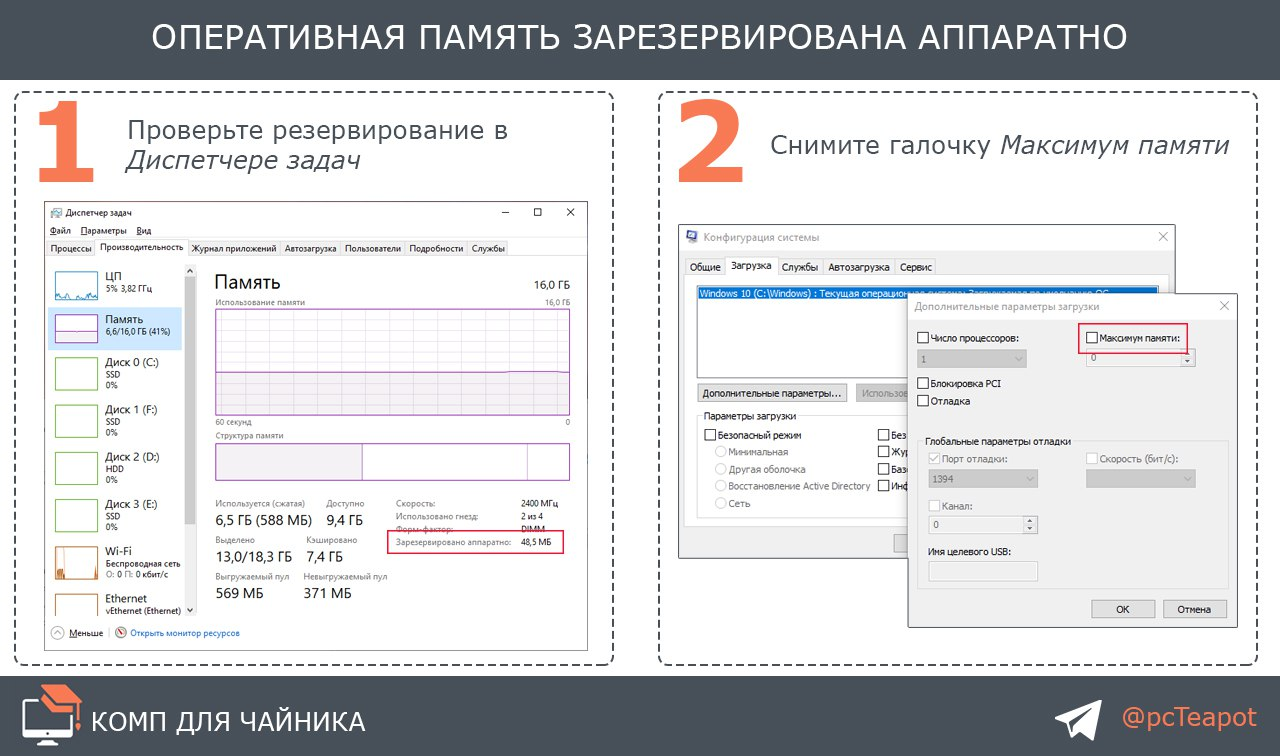
Task: Open Автозагрузка tab in Диспетчер задач
Action: pyautogui.click(x=311, y=248)
